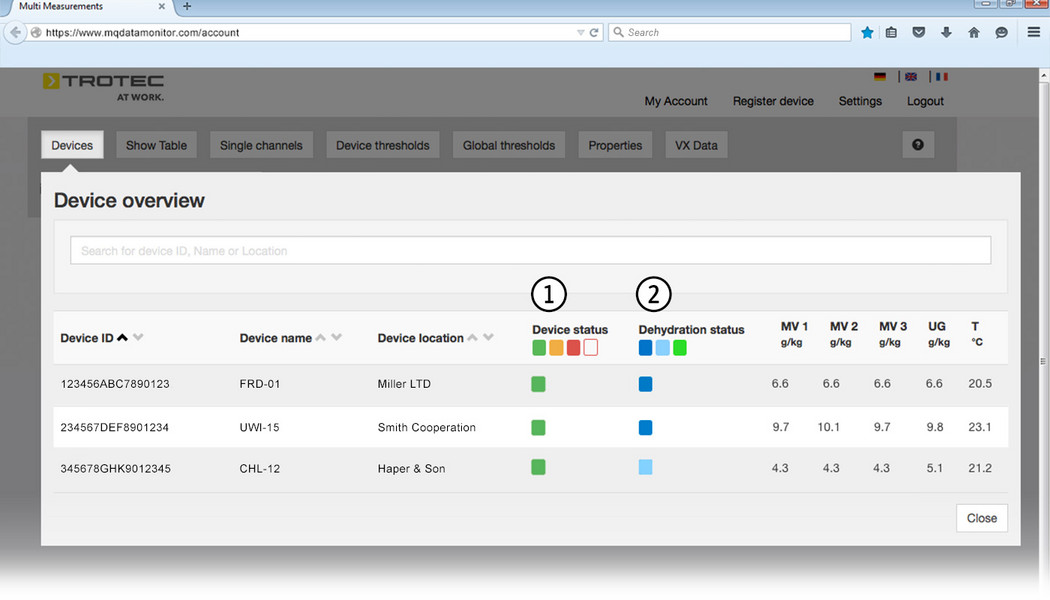Switch language to French flag
Viewport: 1050px width, 600px height.
(x=942, y=77)
